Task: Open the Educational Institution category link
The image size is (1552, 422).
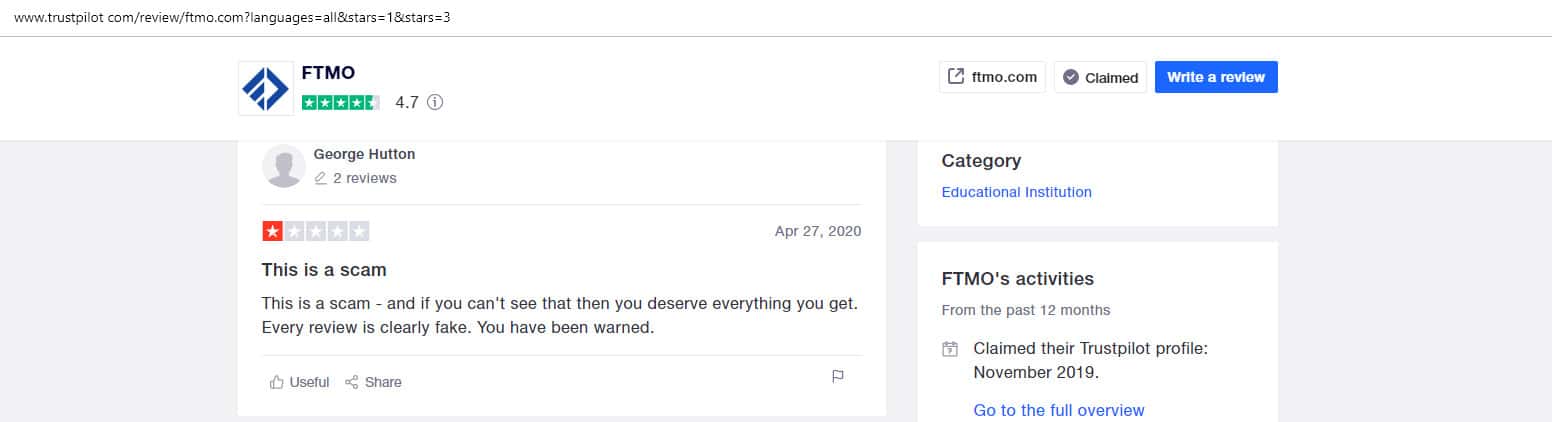Action: (1016, 192)
